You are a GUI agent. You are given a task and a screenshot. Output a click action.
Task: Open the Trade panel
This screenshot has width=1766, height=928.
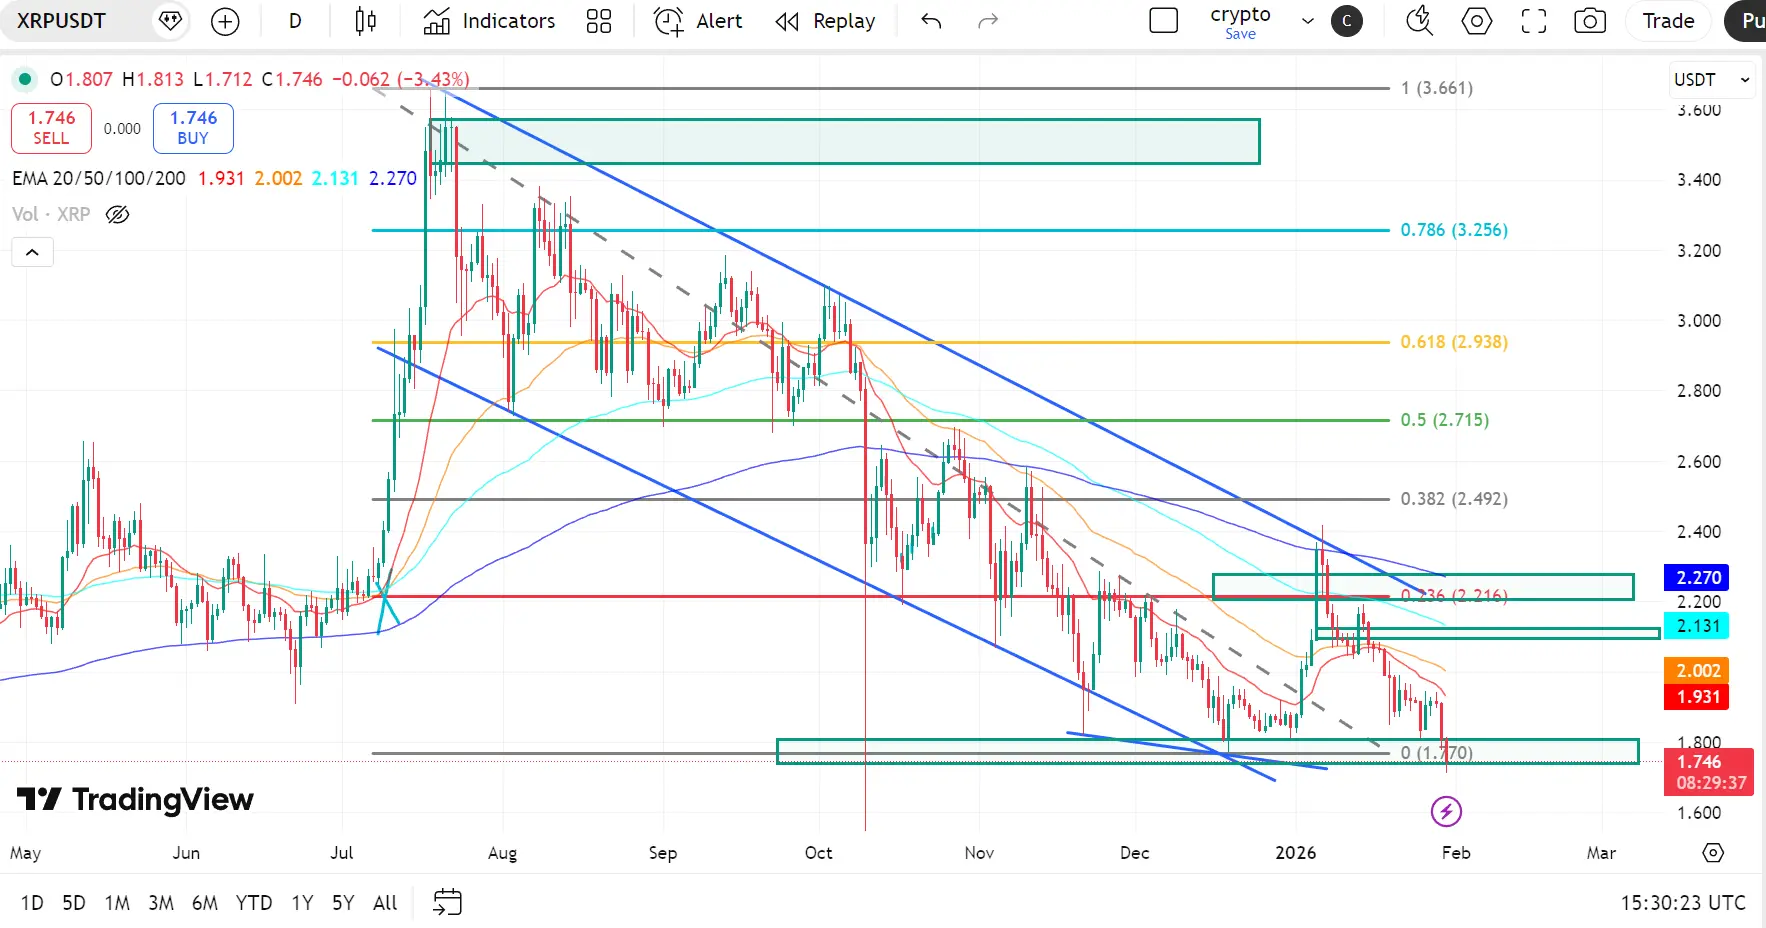pos(1668,21)
